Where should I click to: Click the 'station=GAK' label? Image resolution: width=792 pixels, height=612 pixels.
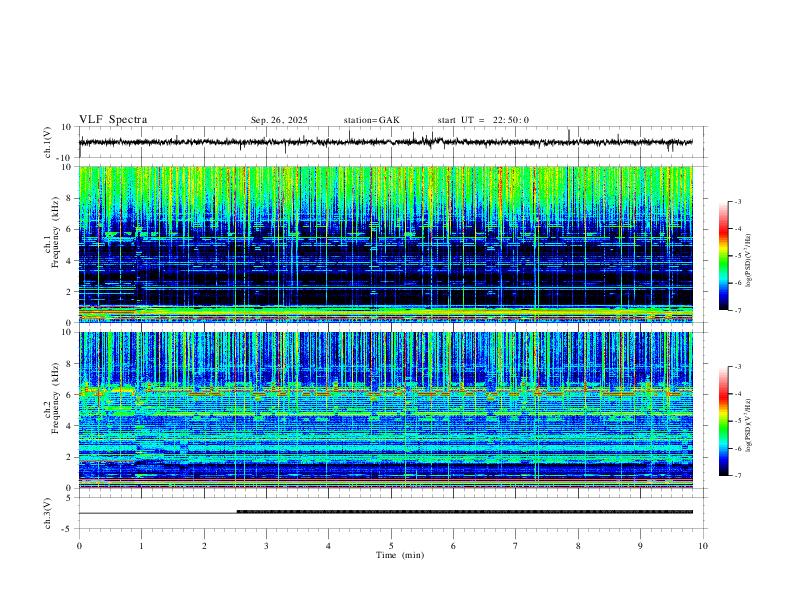[x=371, y=120]
